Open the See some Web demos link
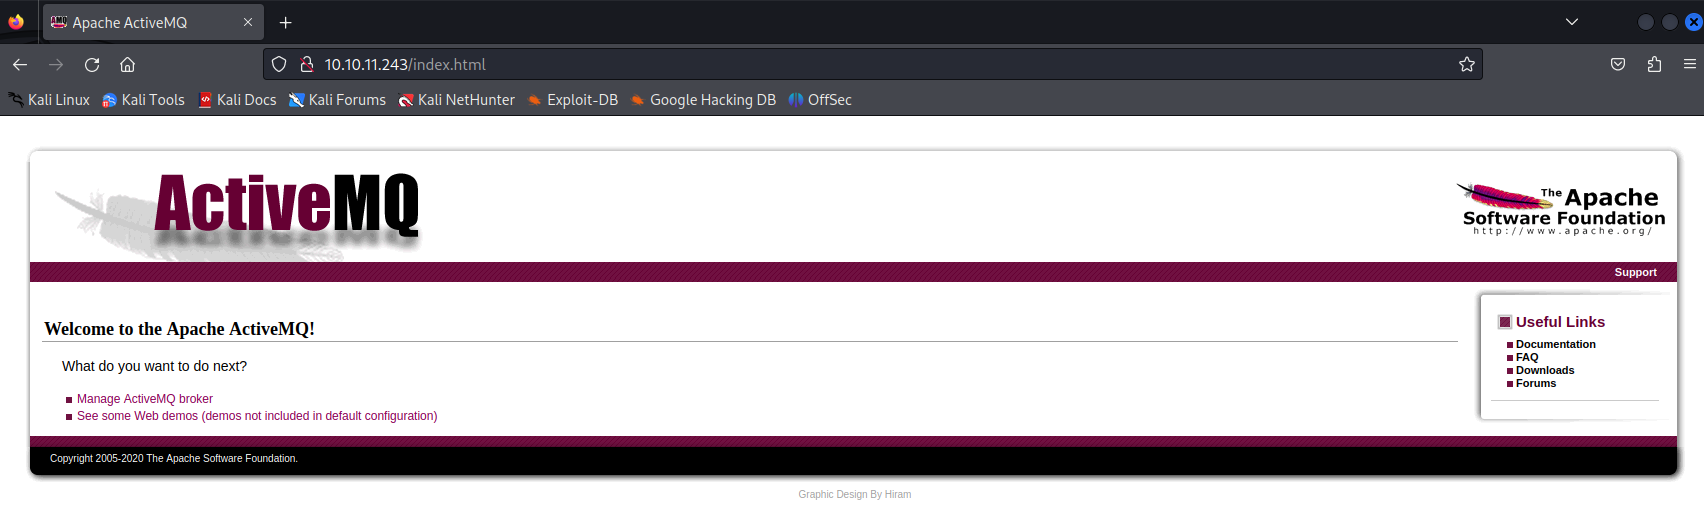The image size is (1704, 525). (257, 416)
